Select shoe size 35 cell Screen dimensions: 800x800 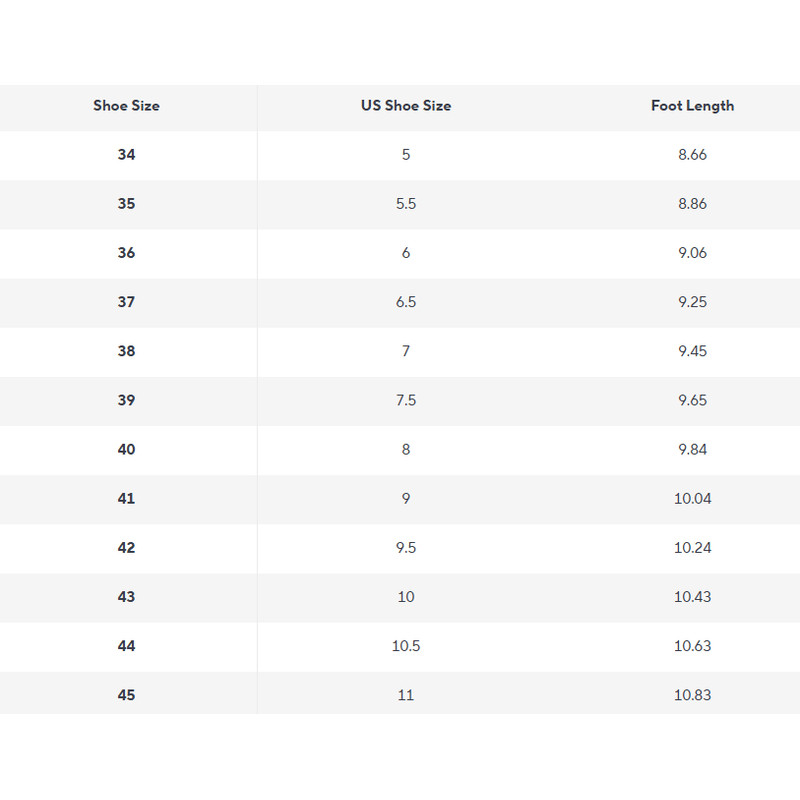click(126, 204)
